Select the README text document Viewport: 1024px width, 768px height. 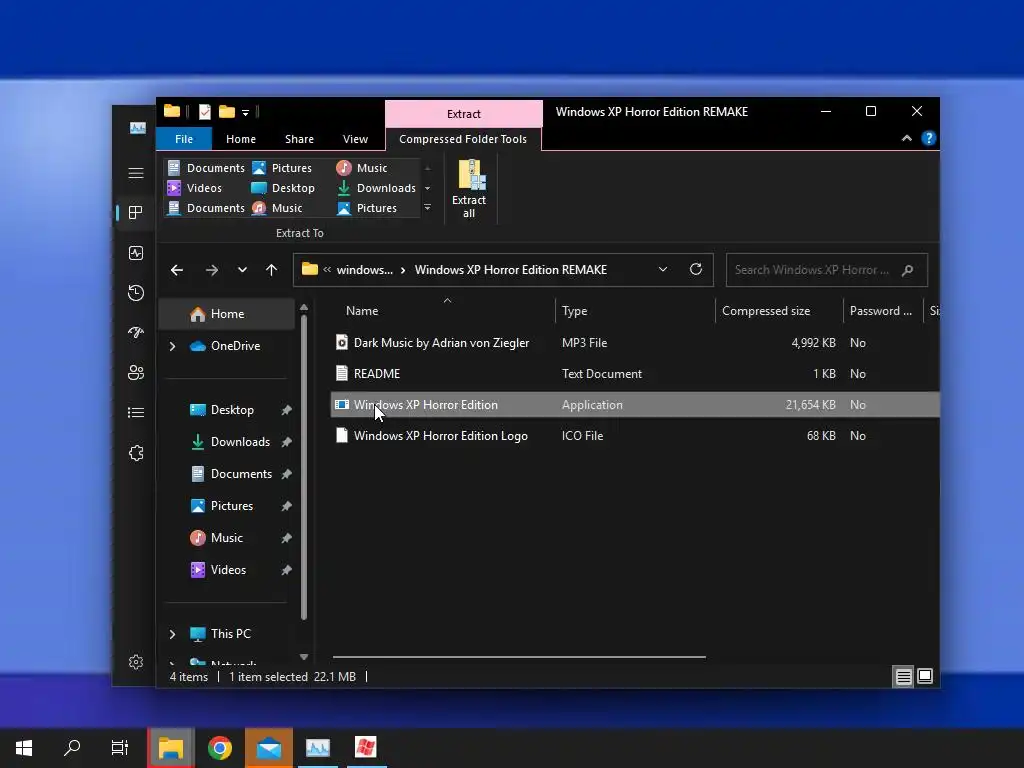pyautogui.click(x=635, y=374)
